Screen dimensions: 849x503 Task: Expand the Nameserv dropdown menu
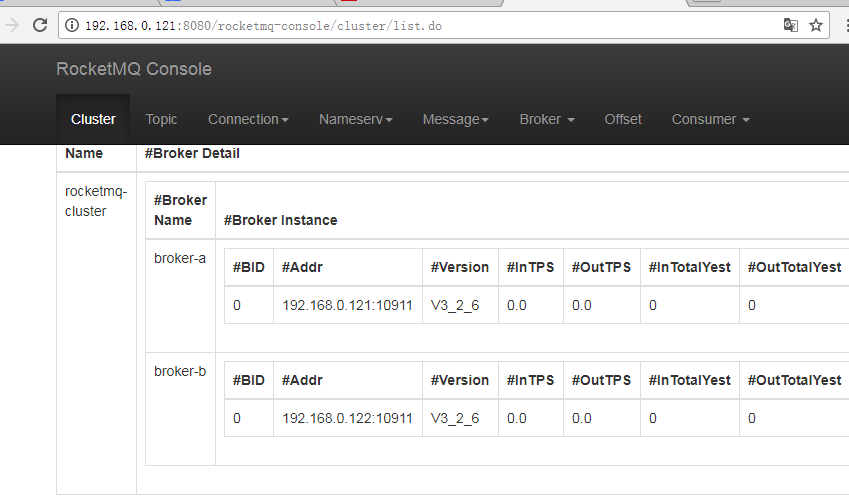point(355,119)
